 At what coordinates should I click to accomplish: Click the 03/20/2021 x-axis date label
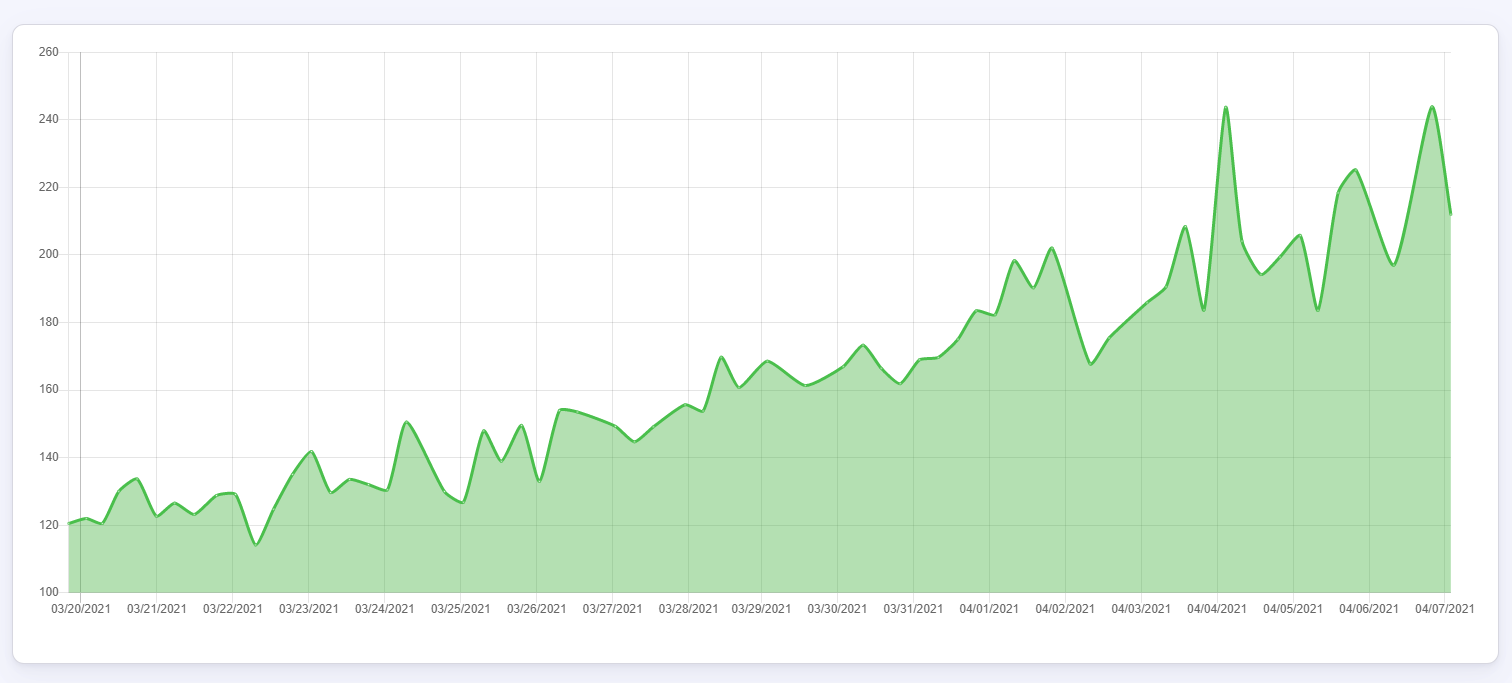click(81, 608)
